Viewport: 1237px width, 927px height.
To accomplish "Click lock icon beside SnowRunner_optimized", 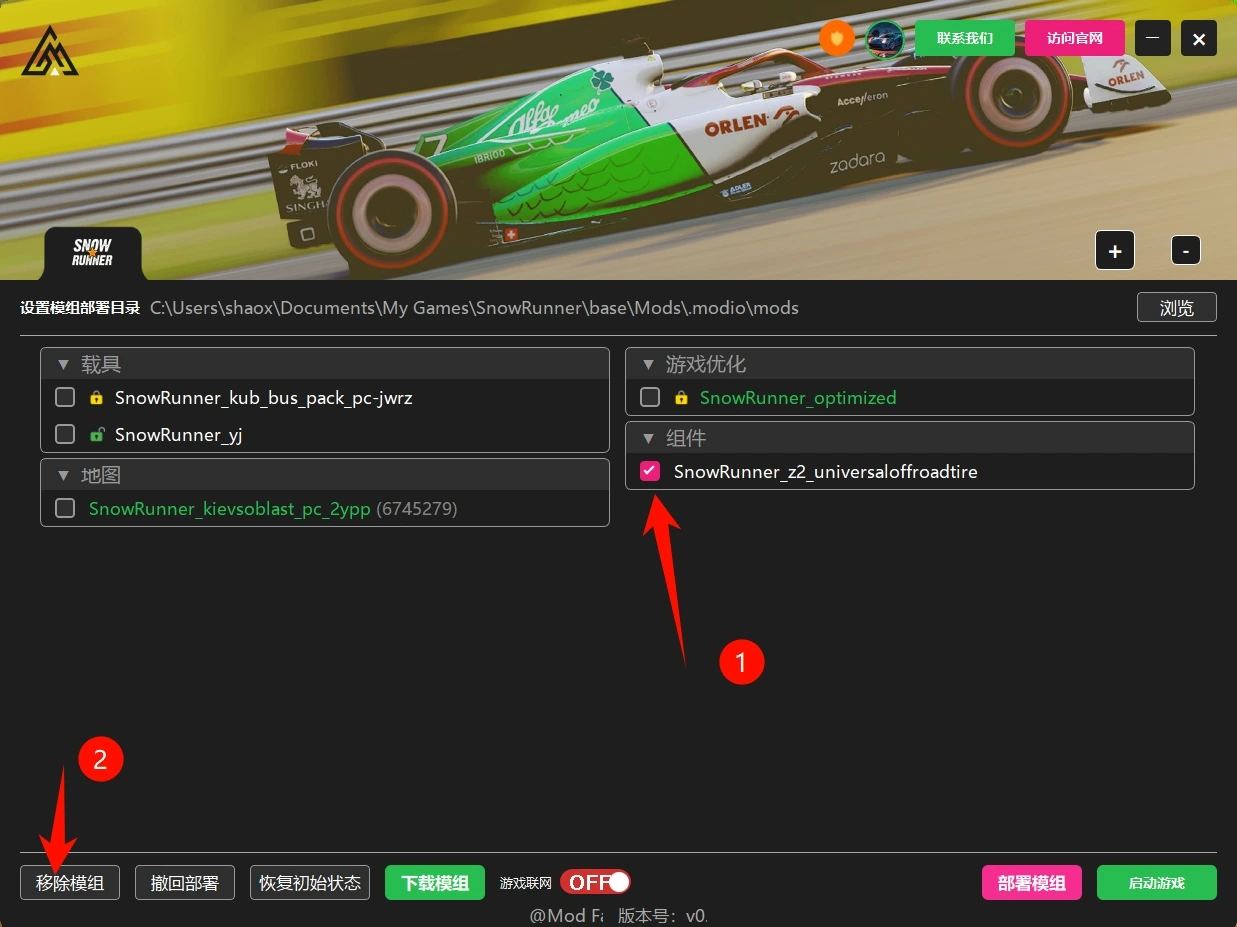I will [x=681, y=398].
